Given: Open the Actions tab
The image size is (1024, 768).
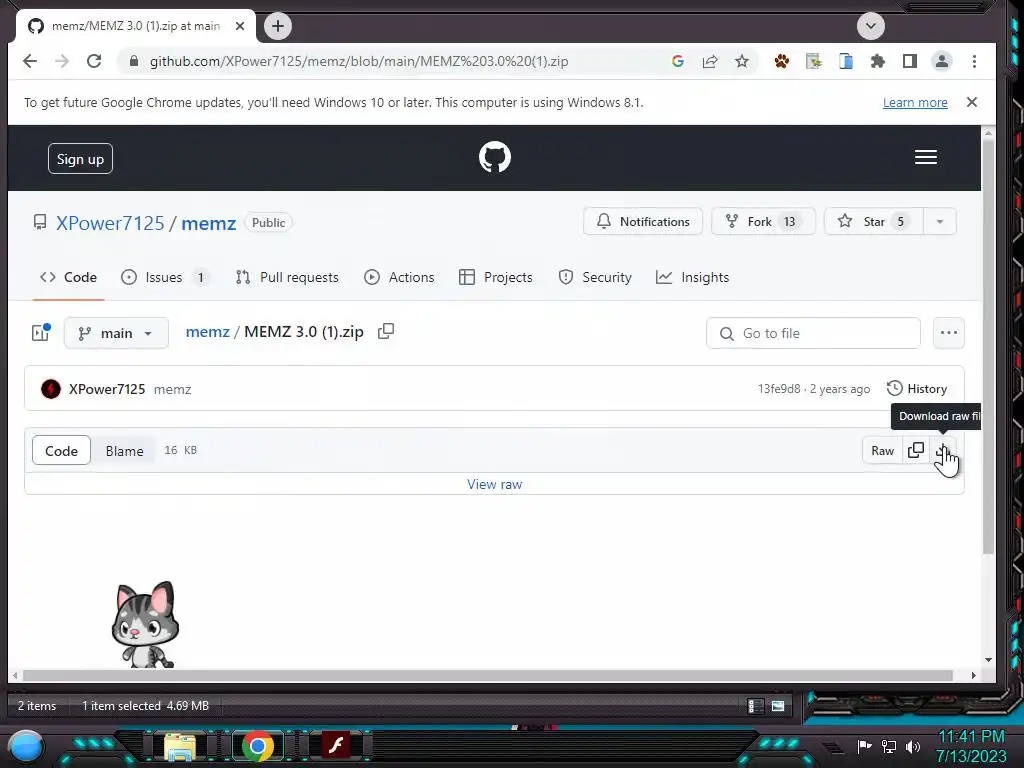Looking at the screenshot, I should tap(399, 278).
